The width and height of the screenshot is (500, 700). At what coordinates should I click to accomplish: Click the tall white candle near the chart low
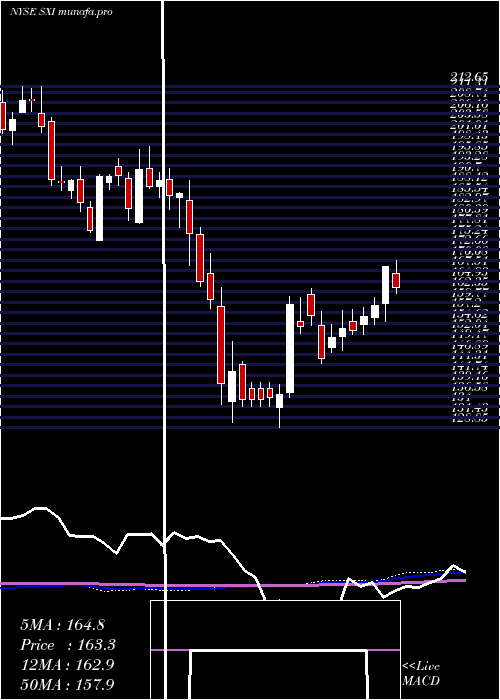[x=290, y=348]
